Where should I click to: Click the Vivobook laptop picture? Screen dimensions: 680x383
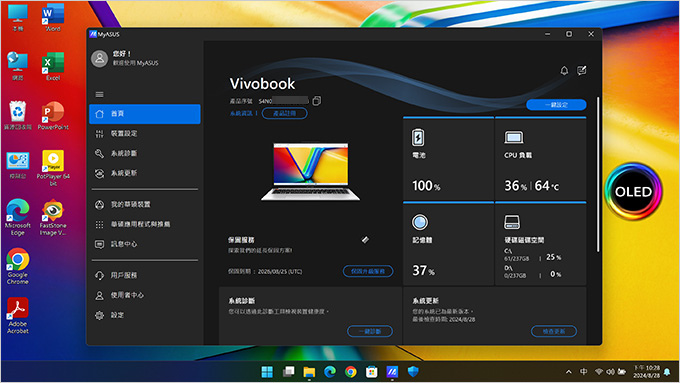click(311, 171)
